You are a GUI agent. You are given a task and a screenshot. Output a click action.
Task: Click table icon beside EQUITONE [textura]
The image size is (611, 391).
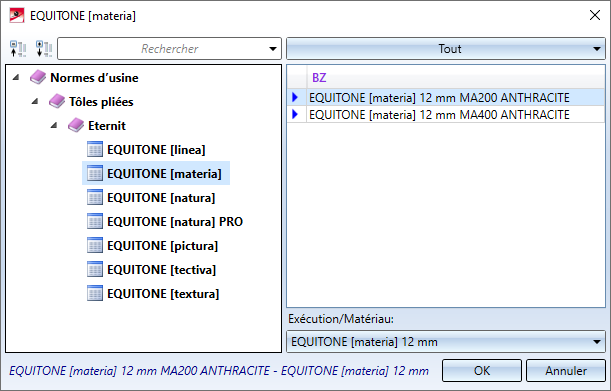95,294
